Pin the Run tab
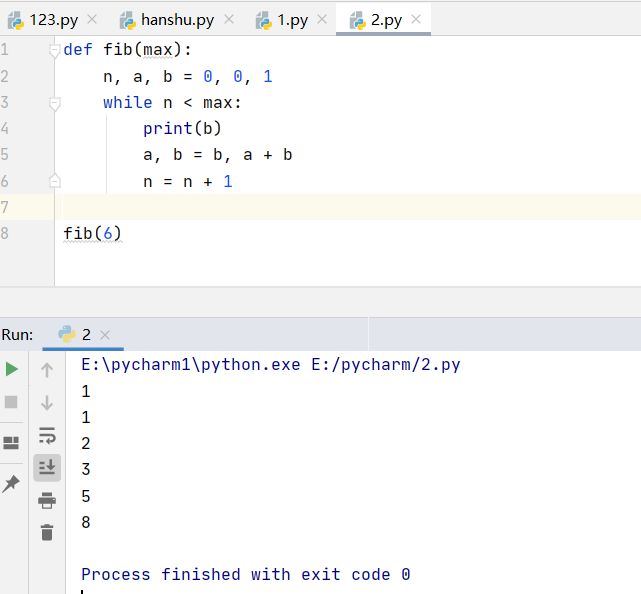This screenshot has height=594, width=641. pos(11,484)
